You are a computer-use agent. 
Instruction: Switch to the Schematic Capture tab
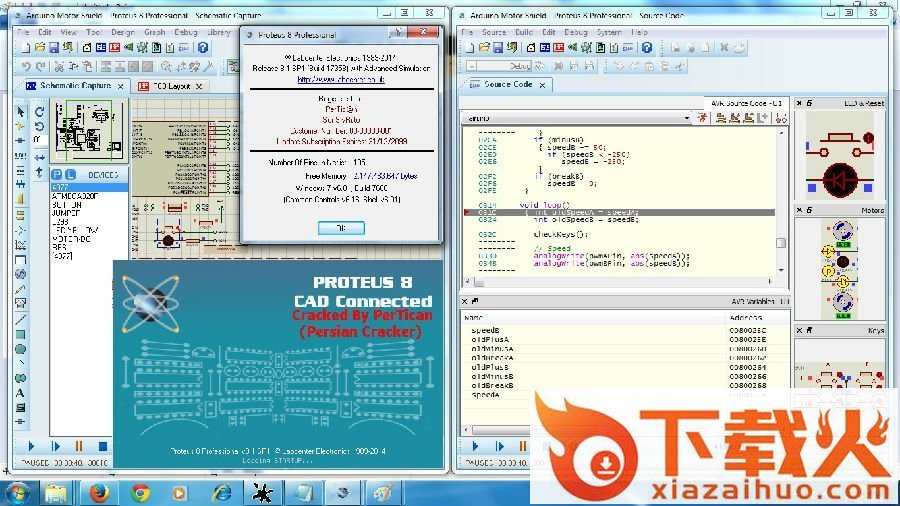point(75,85)
